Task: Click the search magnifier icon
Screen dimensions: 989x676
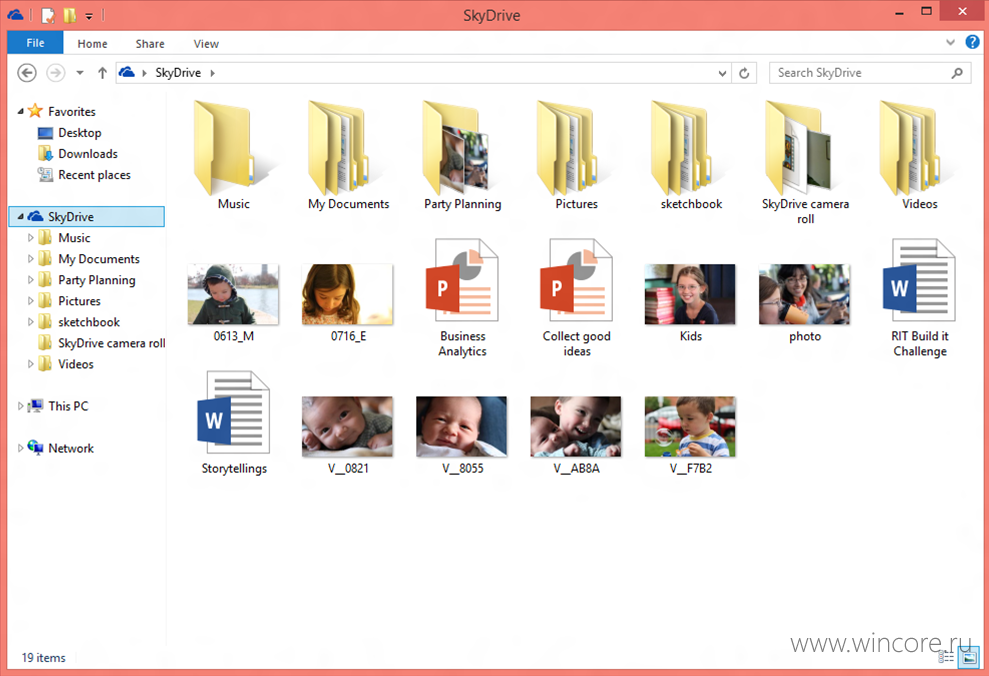Action: 957,73
